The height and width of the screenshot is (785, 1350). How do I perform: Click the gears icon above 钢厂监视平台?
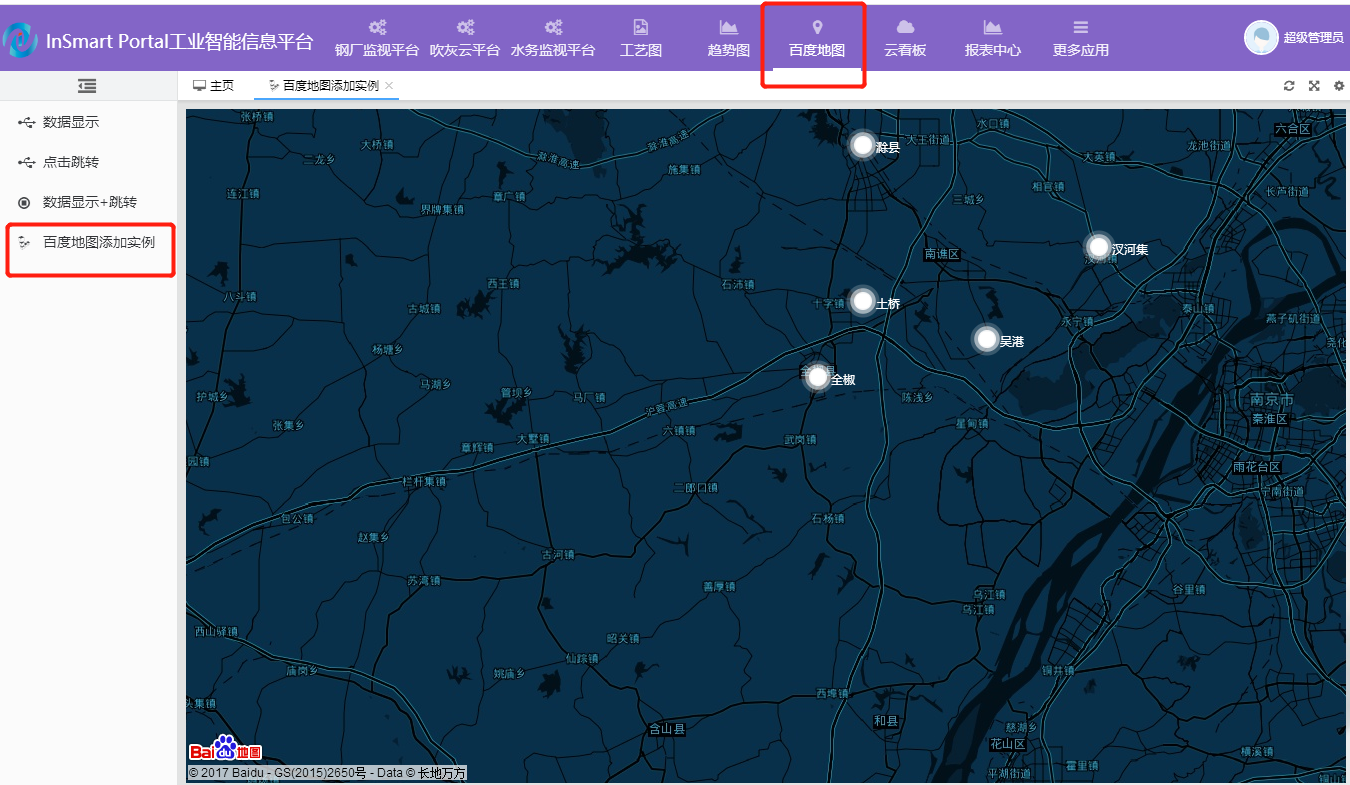377,27
